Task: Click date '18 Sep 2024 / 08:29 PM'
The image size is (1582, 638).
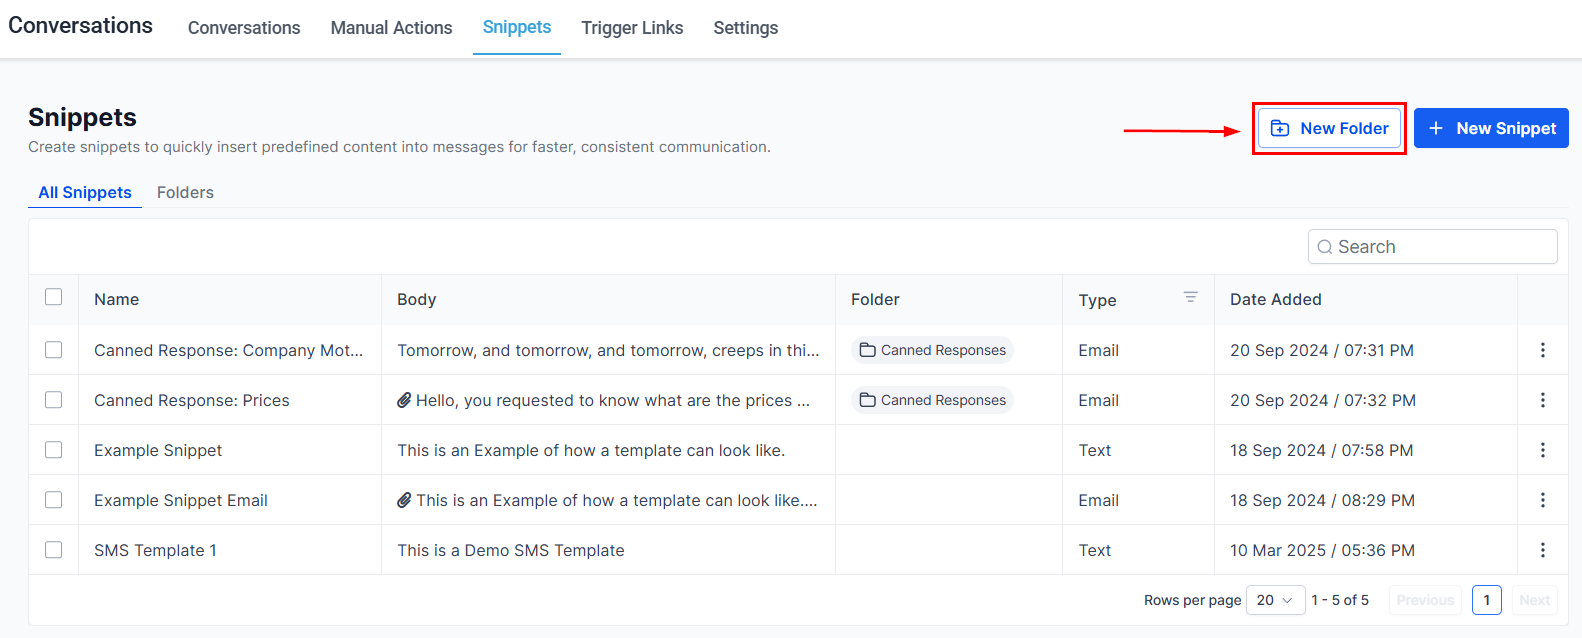Action: click(1322, 500)
